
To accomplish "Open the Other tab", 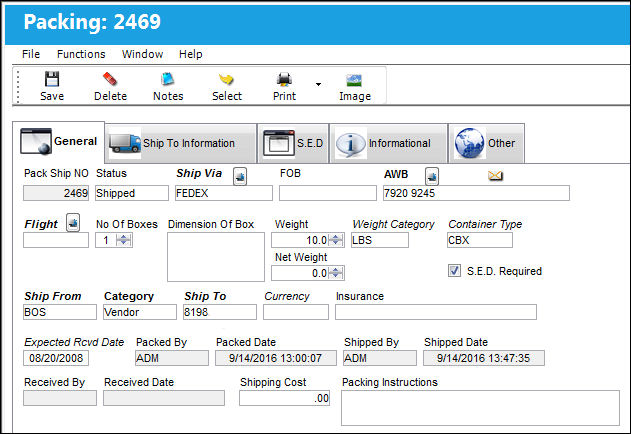I will (487, 143).
